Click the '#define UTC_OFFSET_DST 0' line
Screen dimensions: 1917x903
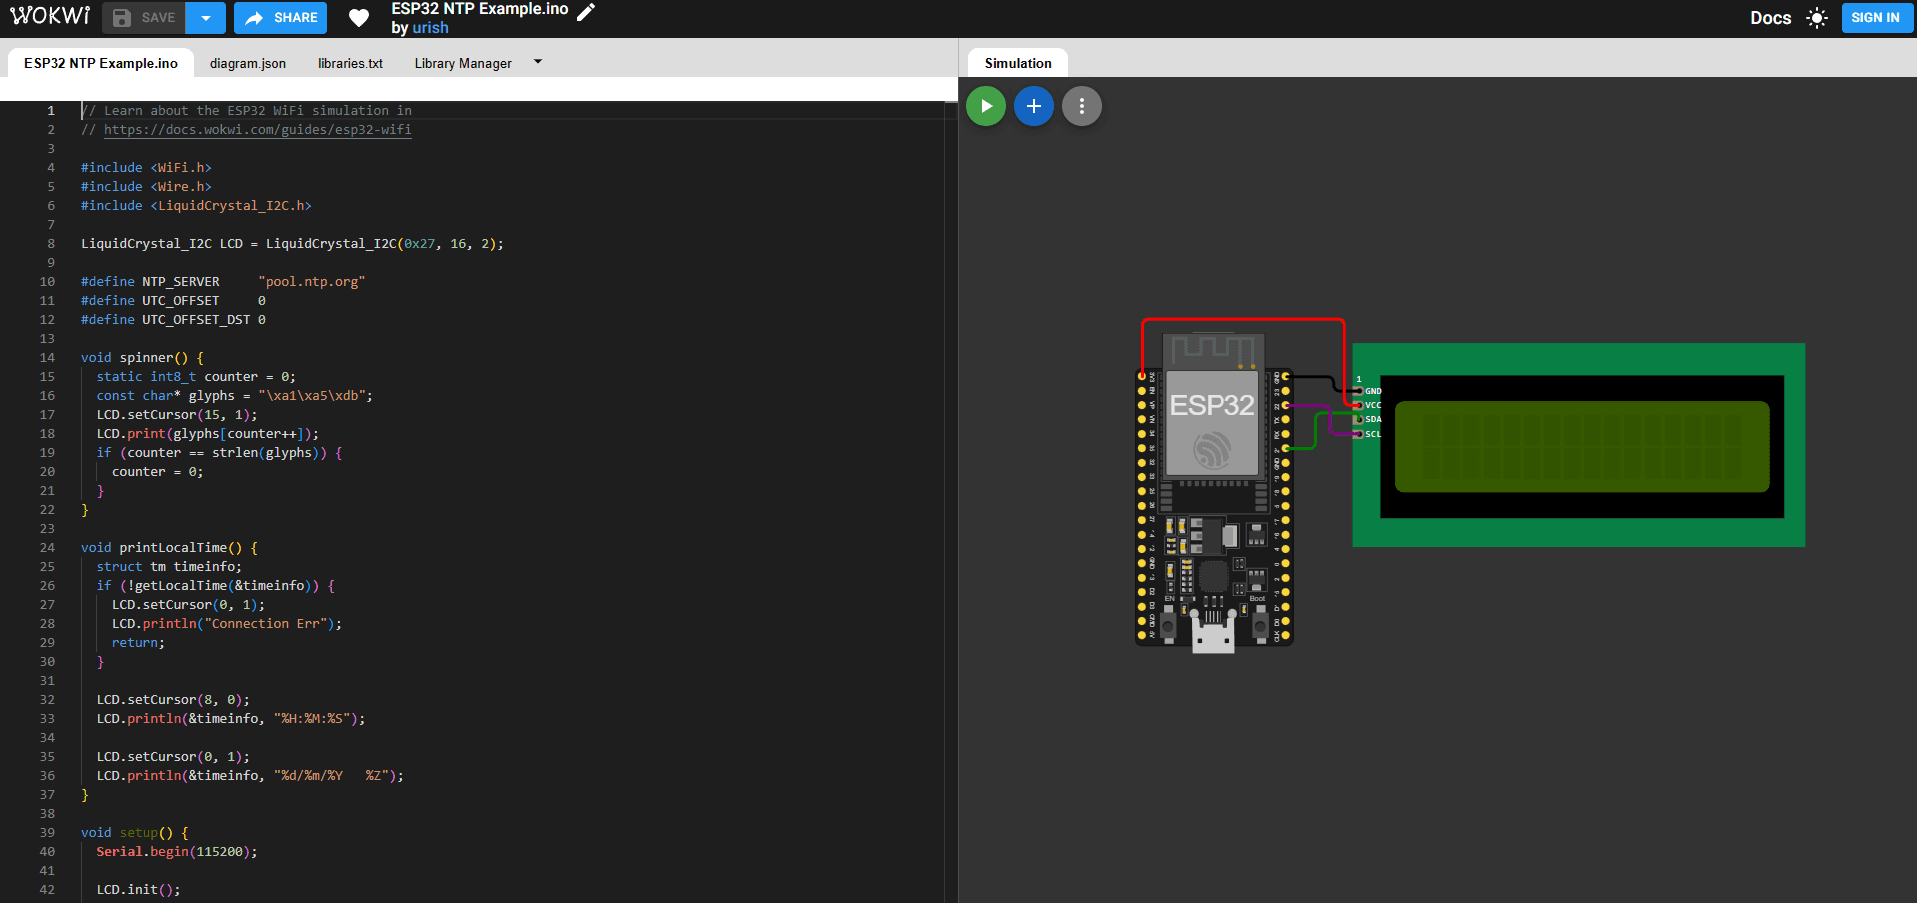pos(173,320)
